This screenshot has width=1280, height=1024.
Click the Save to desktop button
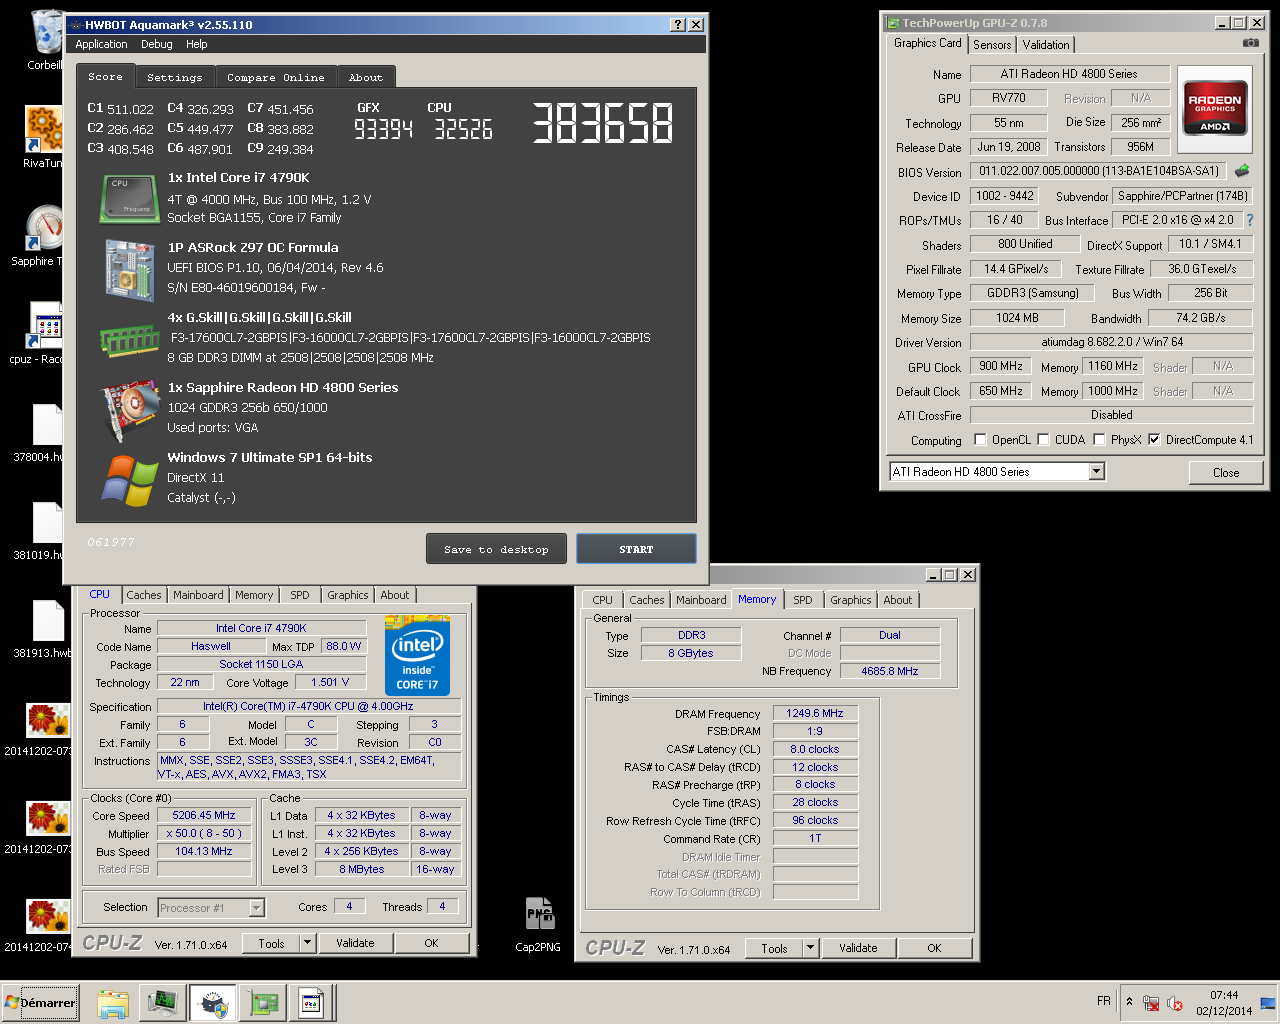click(496, 549)
